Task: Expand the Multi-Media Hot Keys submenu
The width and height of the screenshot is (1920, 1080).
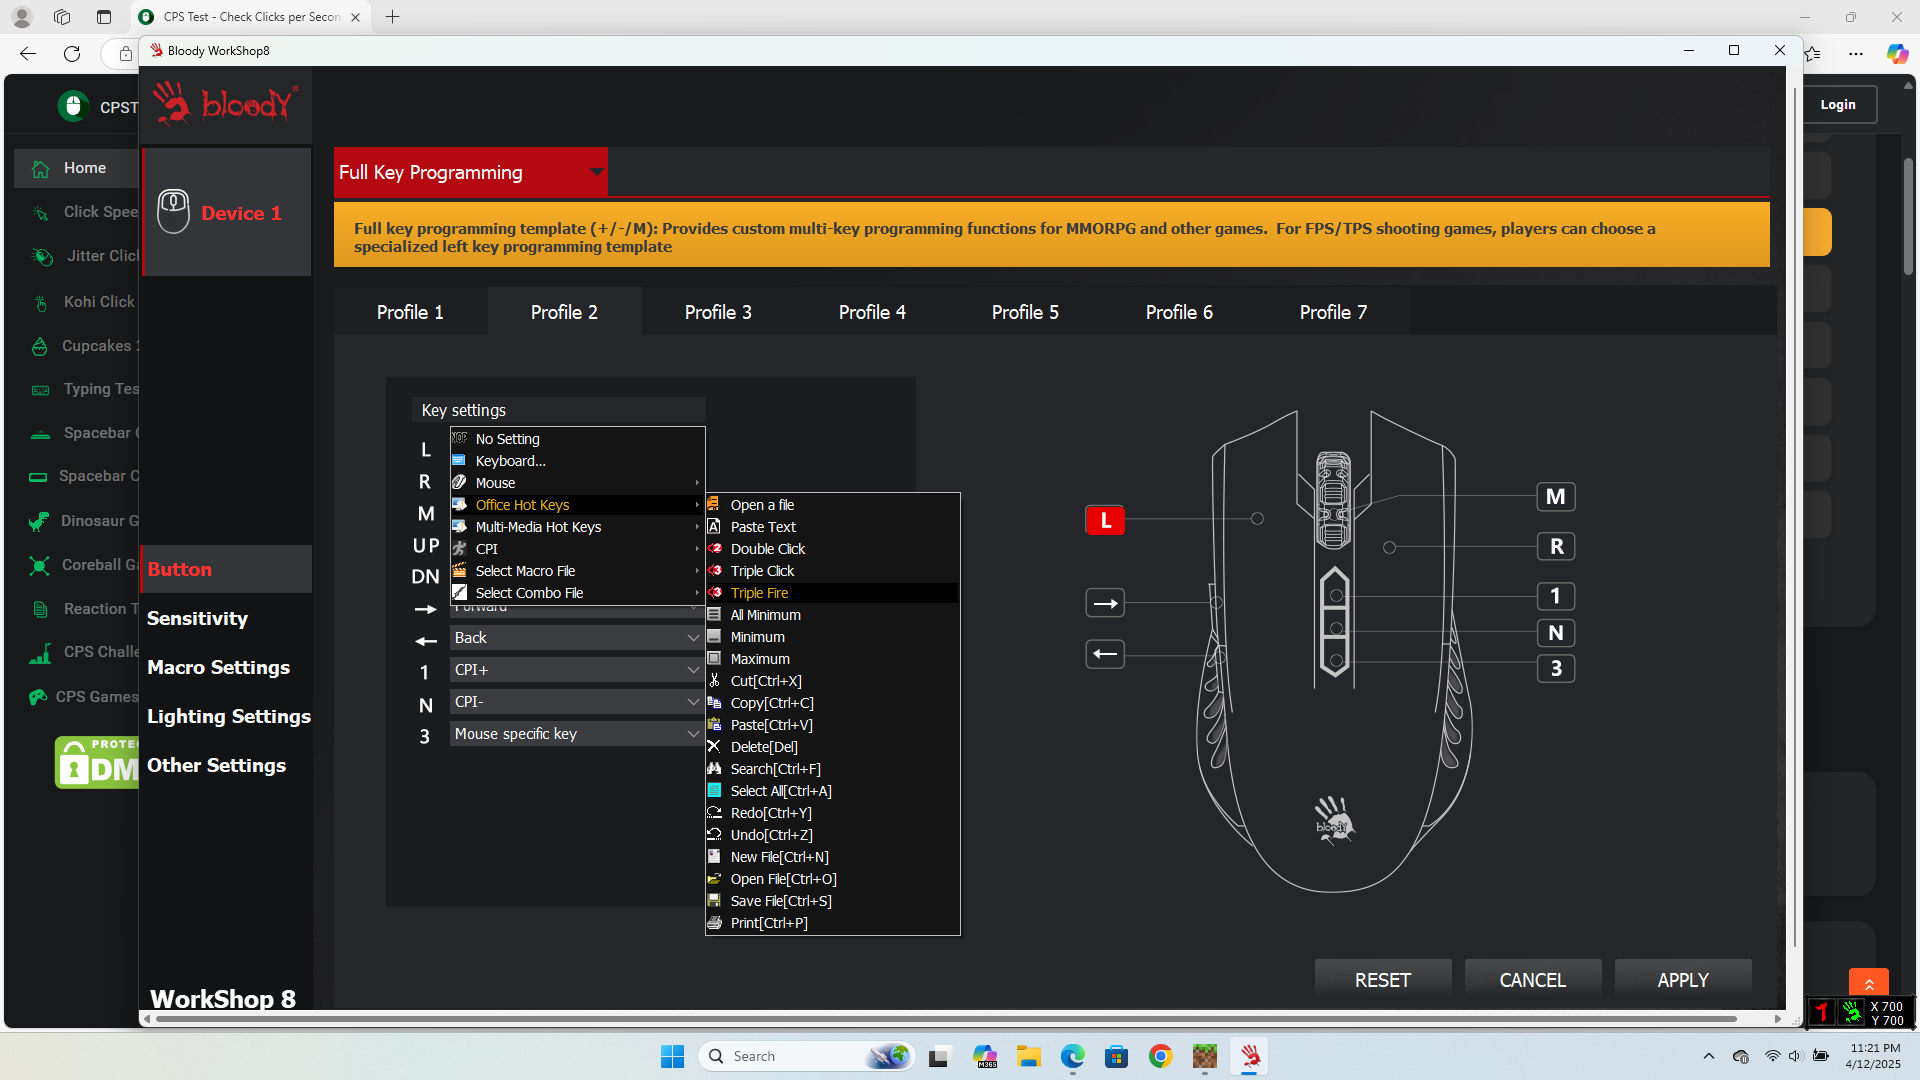Action: (x=577, y=527)
